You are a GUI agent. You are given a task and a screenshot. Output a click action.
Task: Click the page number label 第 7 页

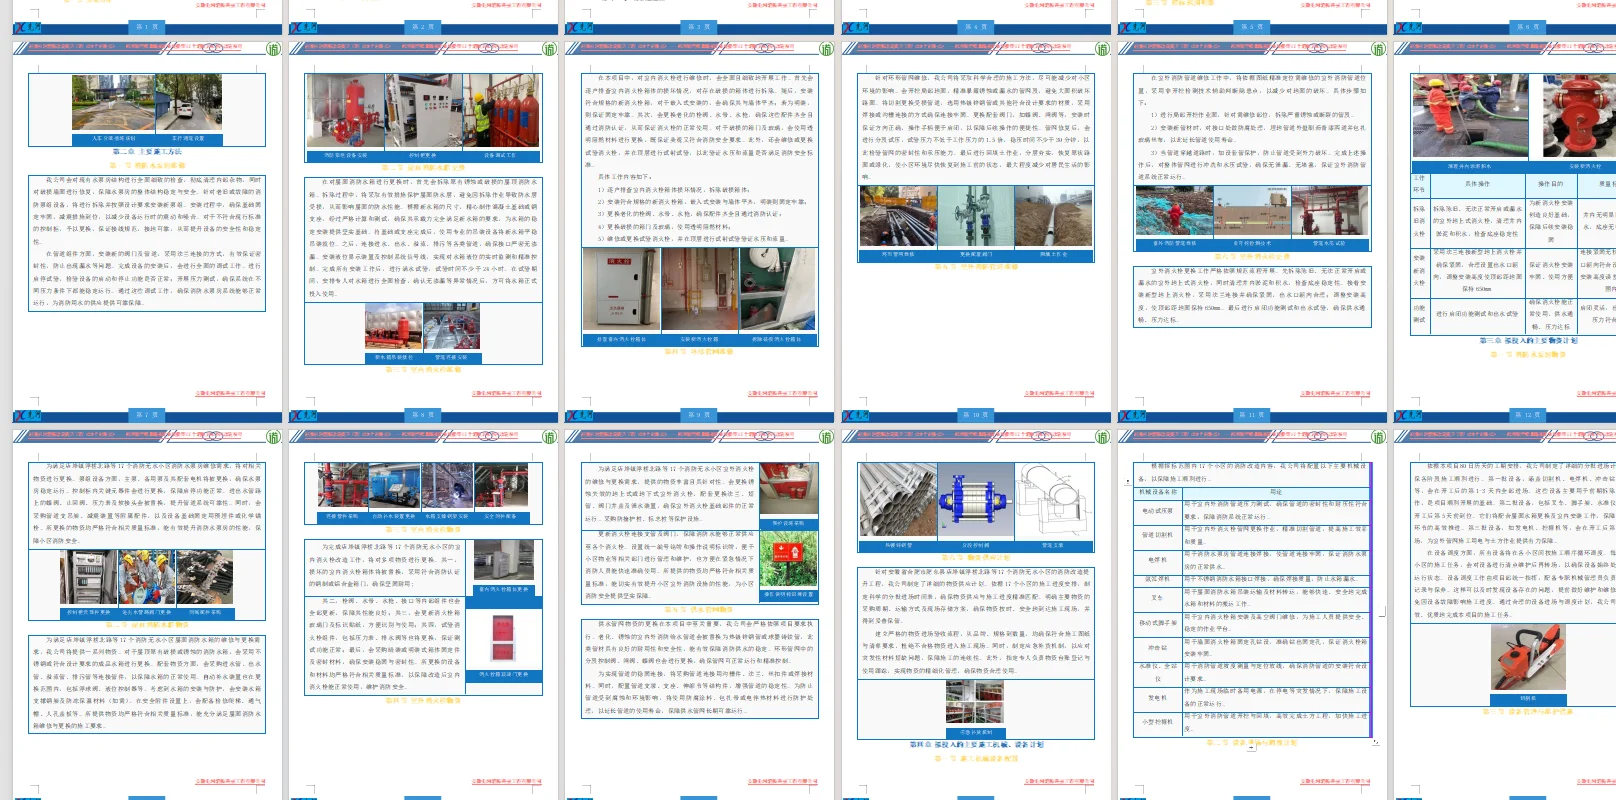[146, 415]
